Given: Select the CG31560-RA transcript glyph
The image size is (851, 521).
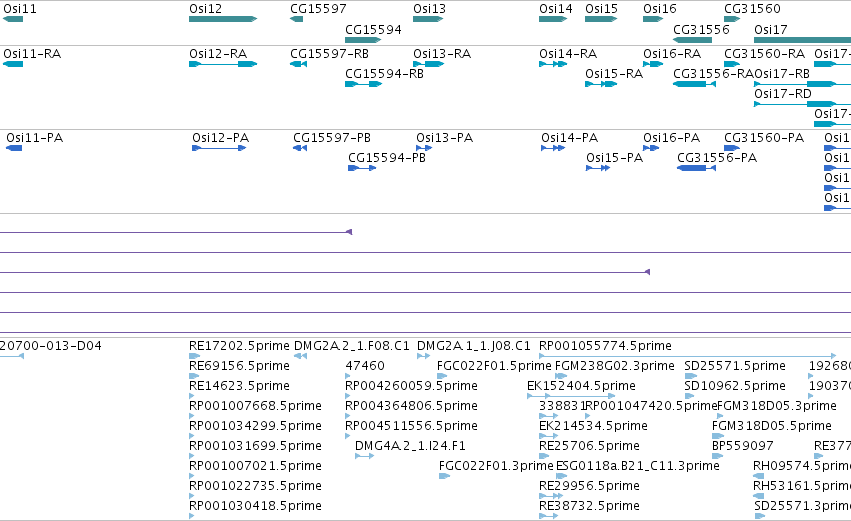Looking at the screenshot, I should pos(732,64).
